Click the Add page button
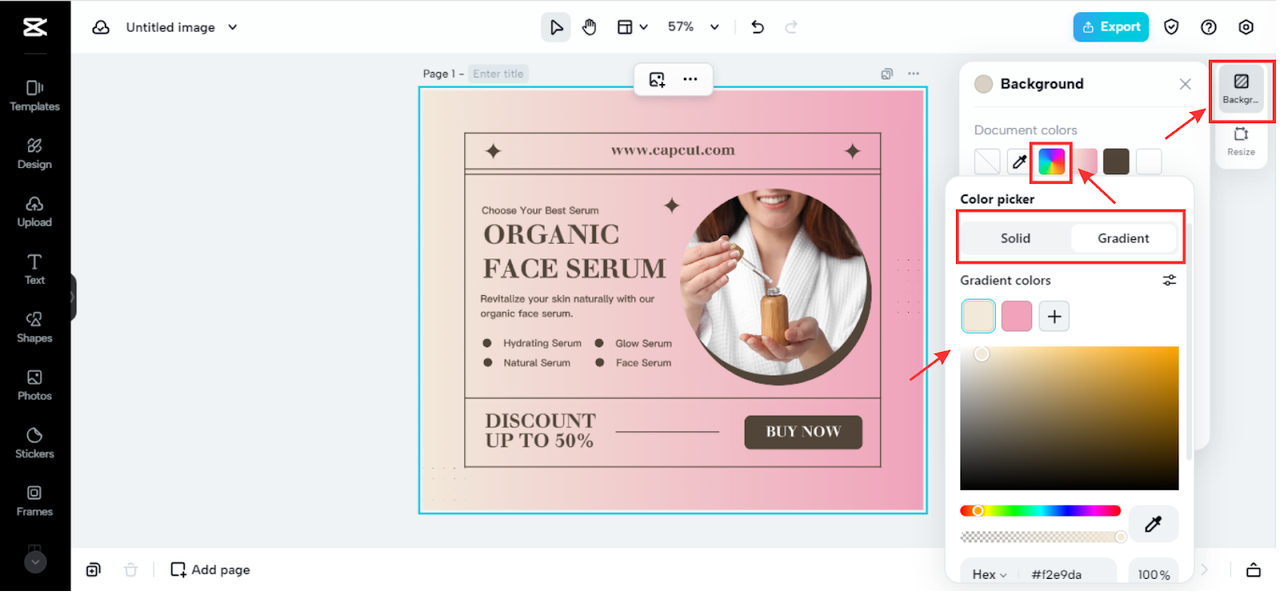1280x595 pixels. pos(210,570)
